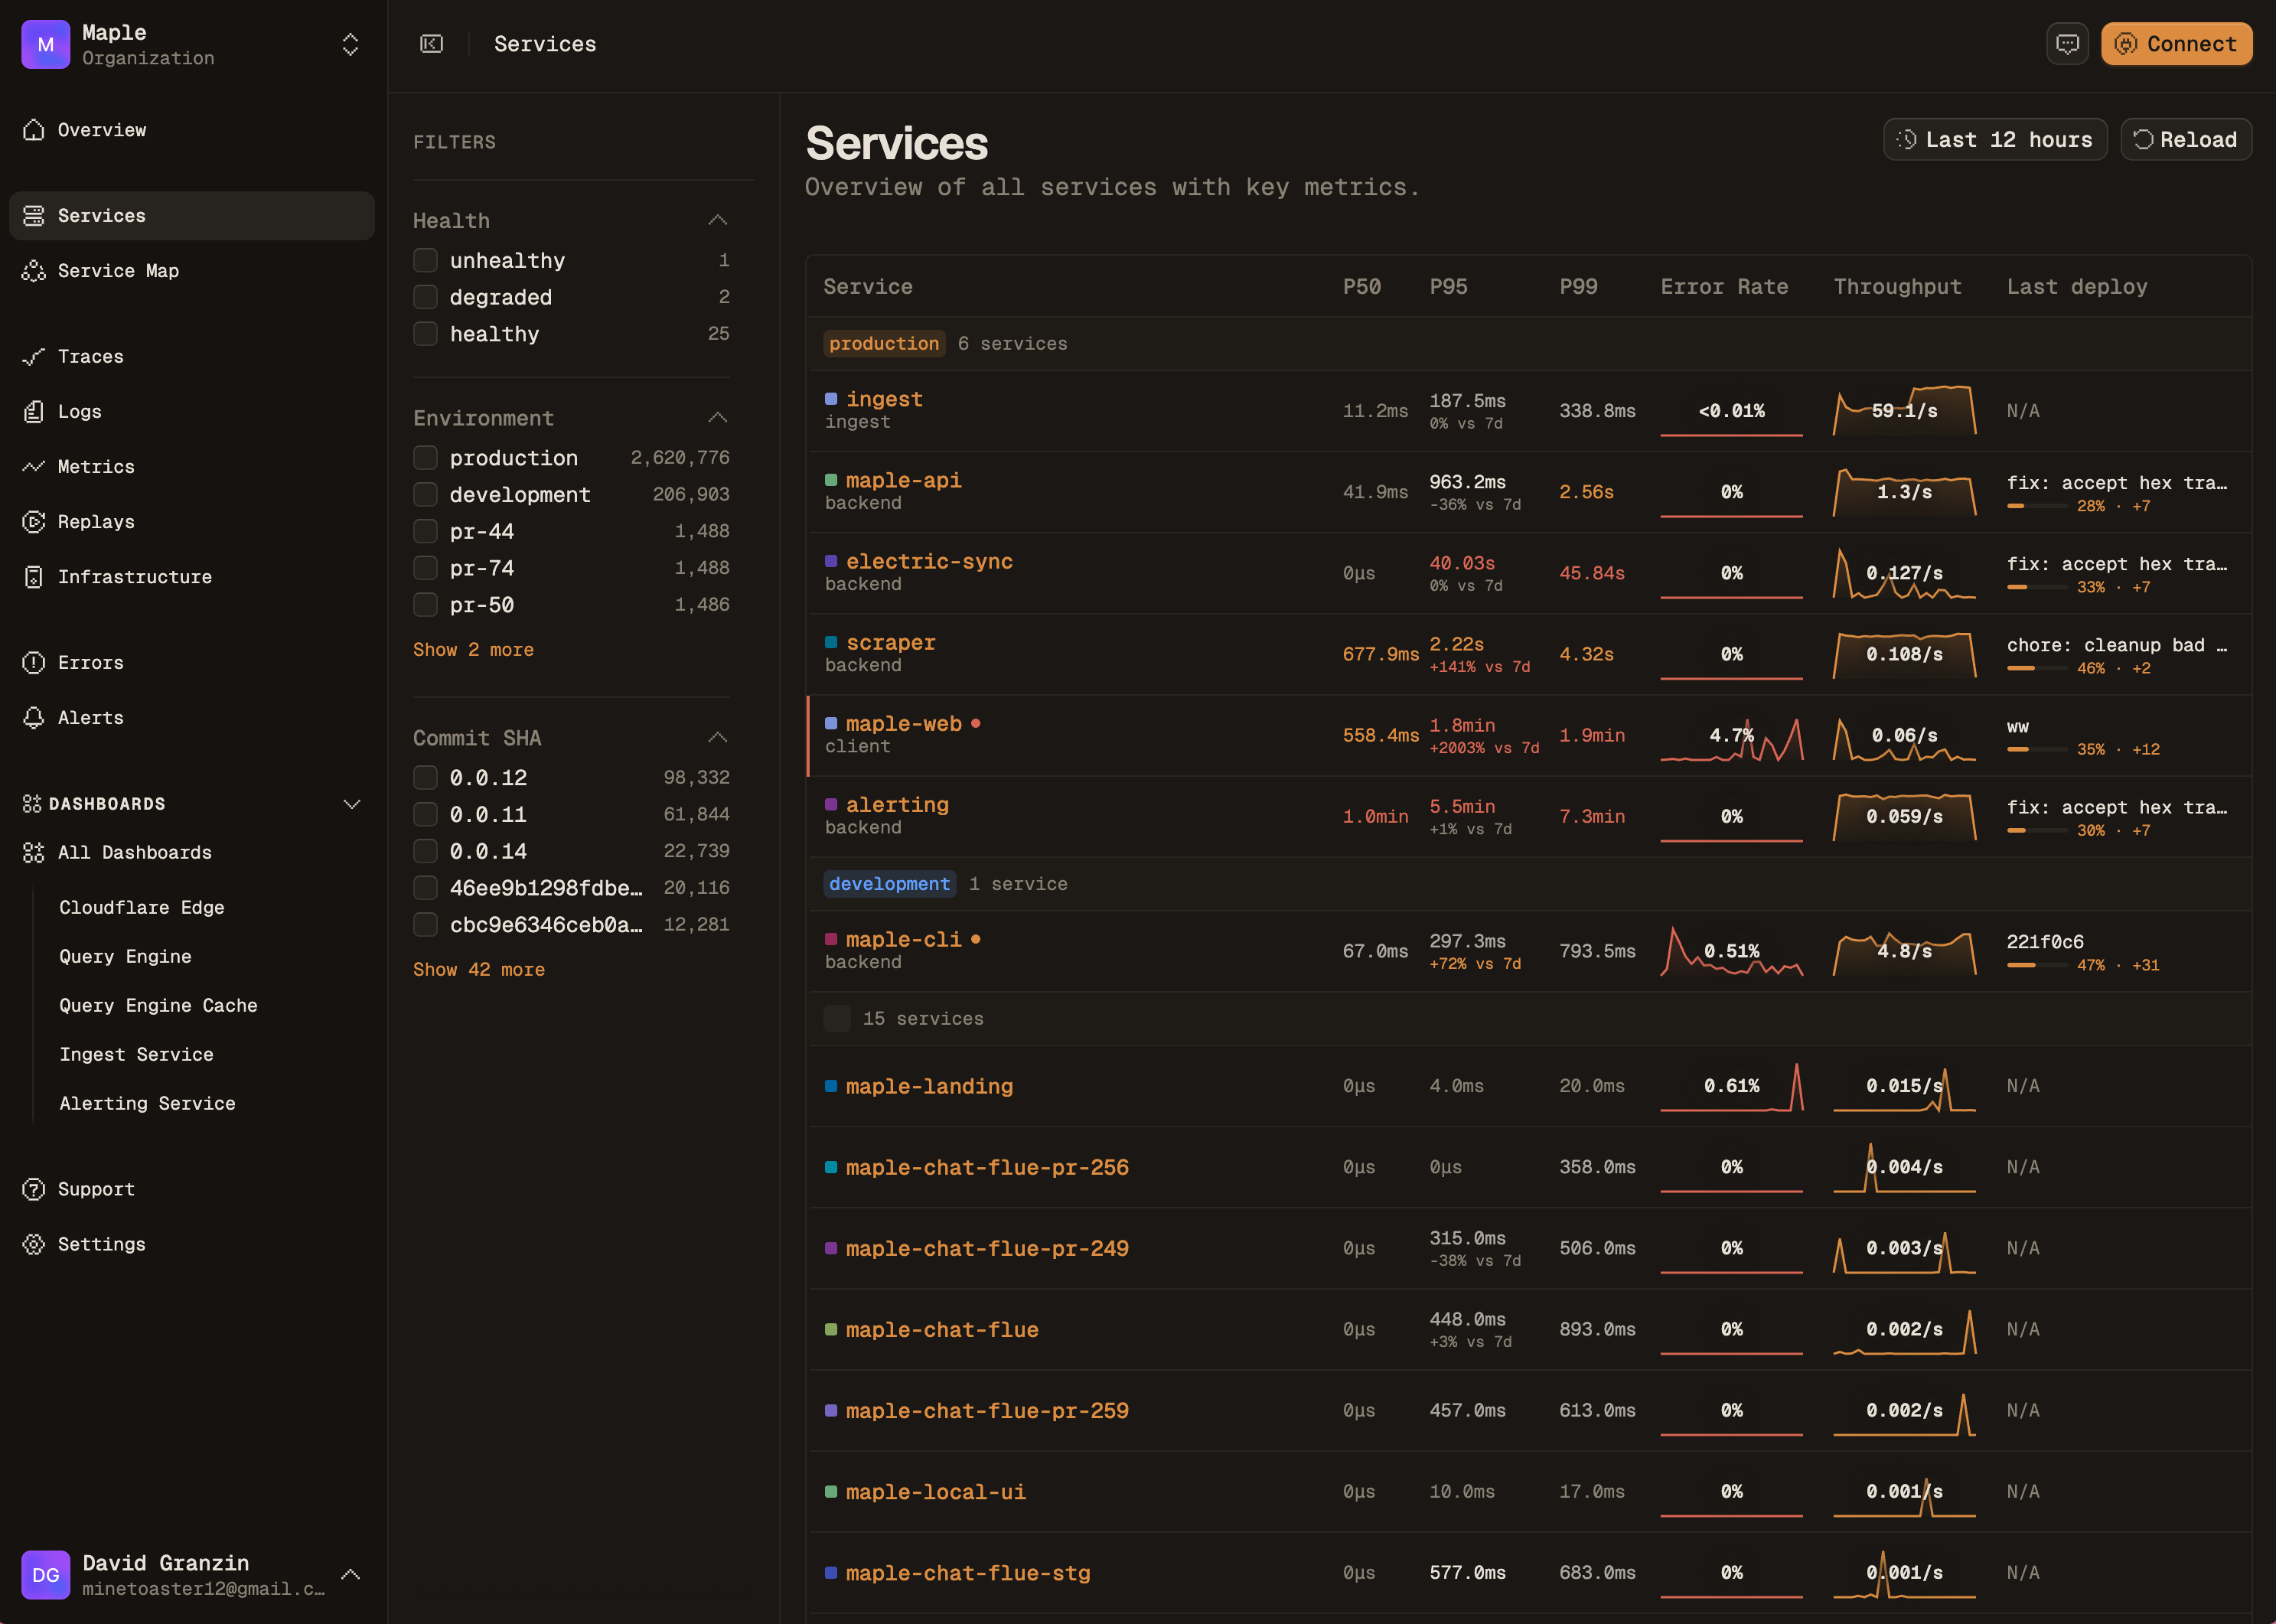Click the Metrics chart icon

[x=34, y=467]
